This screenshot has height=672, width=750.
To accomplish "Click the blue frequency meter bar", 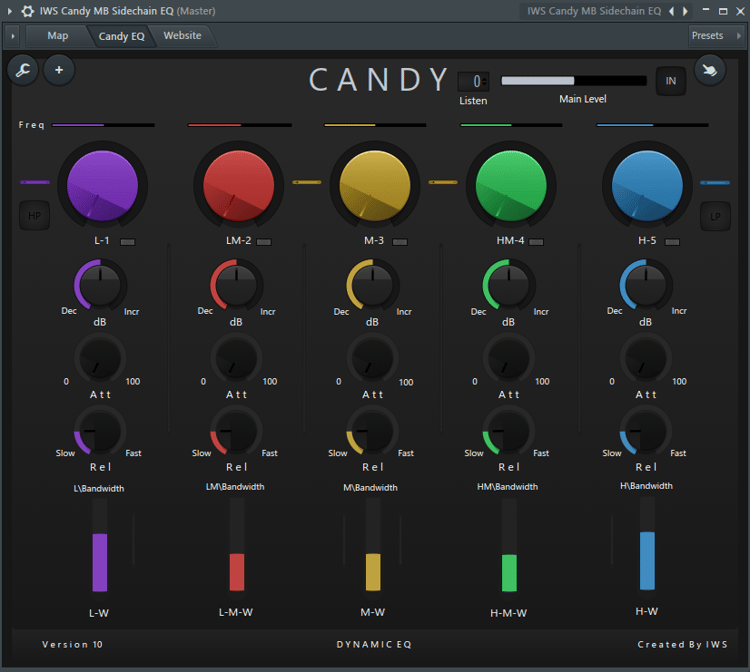I will [x=652, y=125].
